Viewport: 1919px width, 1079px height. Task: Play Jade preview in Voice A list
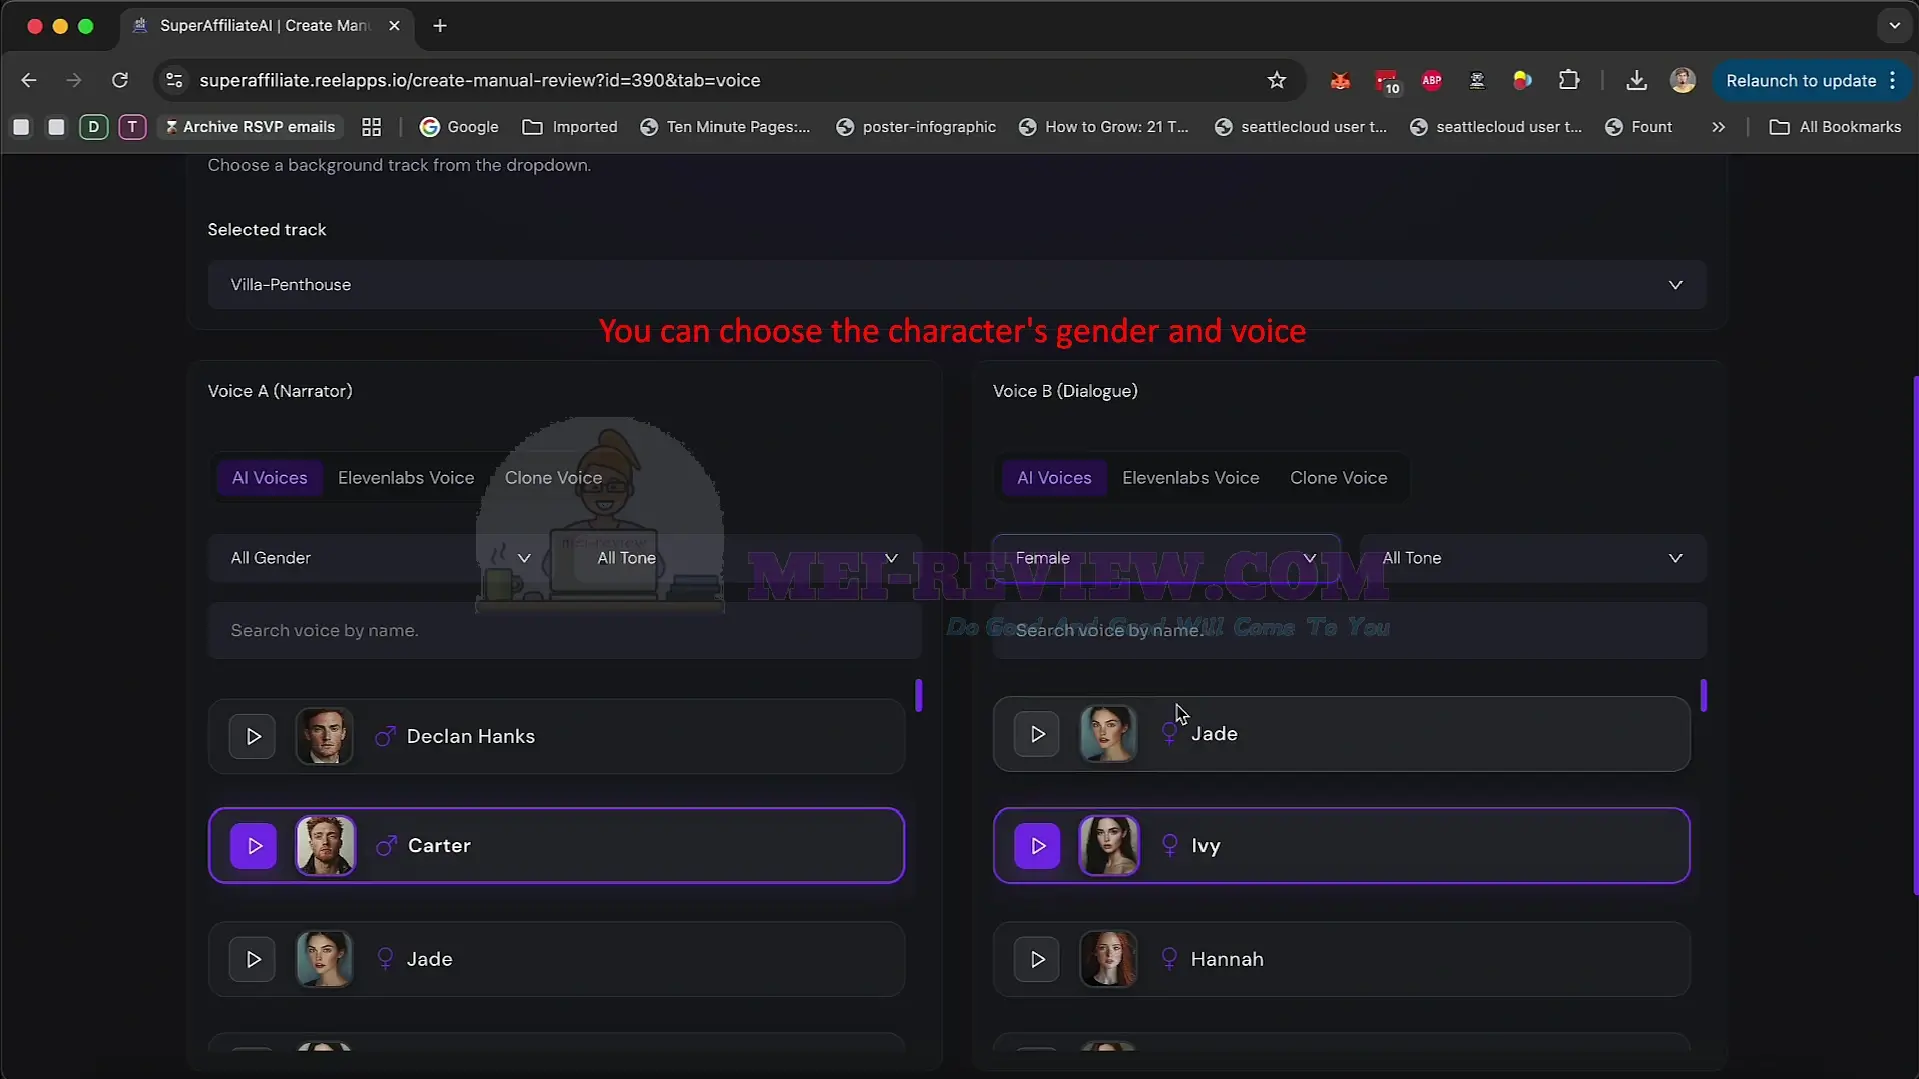(252, 959)
